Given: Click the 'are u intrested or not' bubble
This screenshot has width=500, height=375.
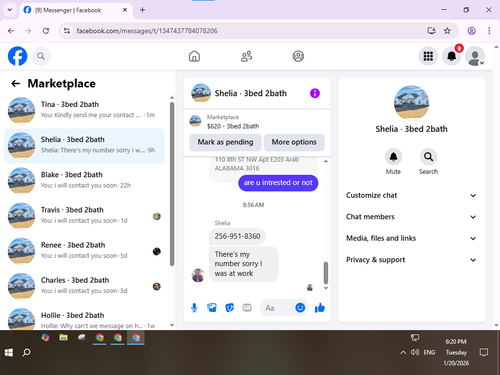Looking at the screenshot, I should click(278, 183).
